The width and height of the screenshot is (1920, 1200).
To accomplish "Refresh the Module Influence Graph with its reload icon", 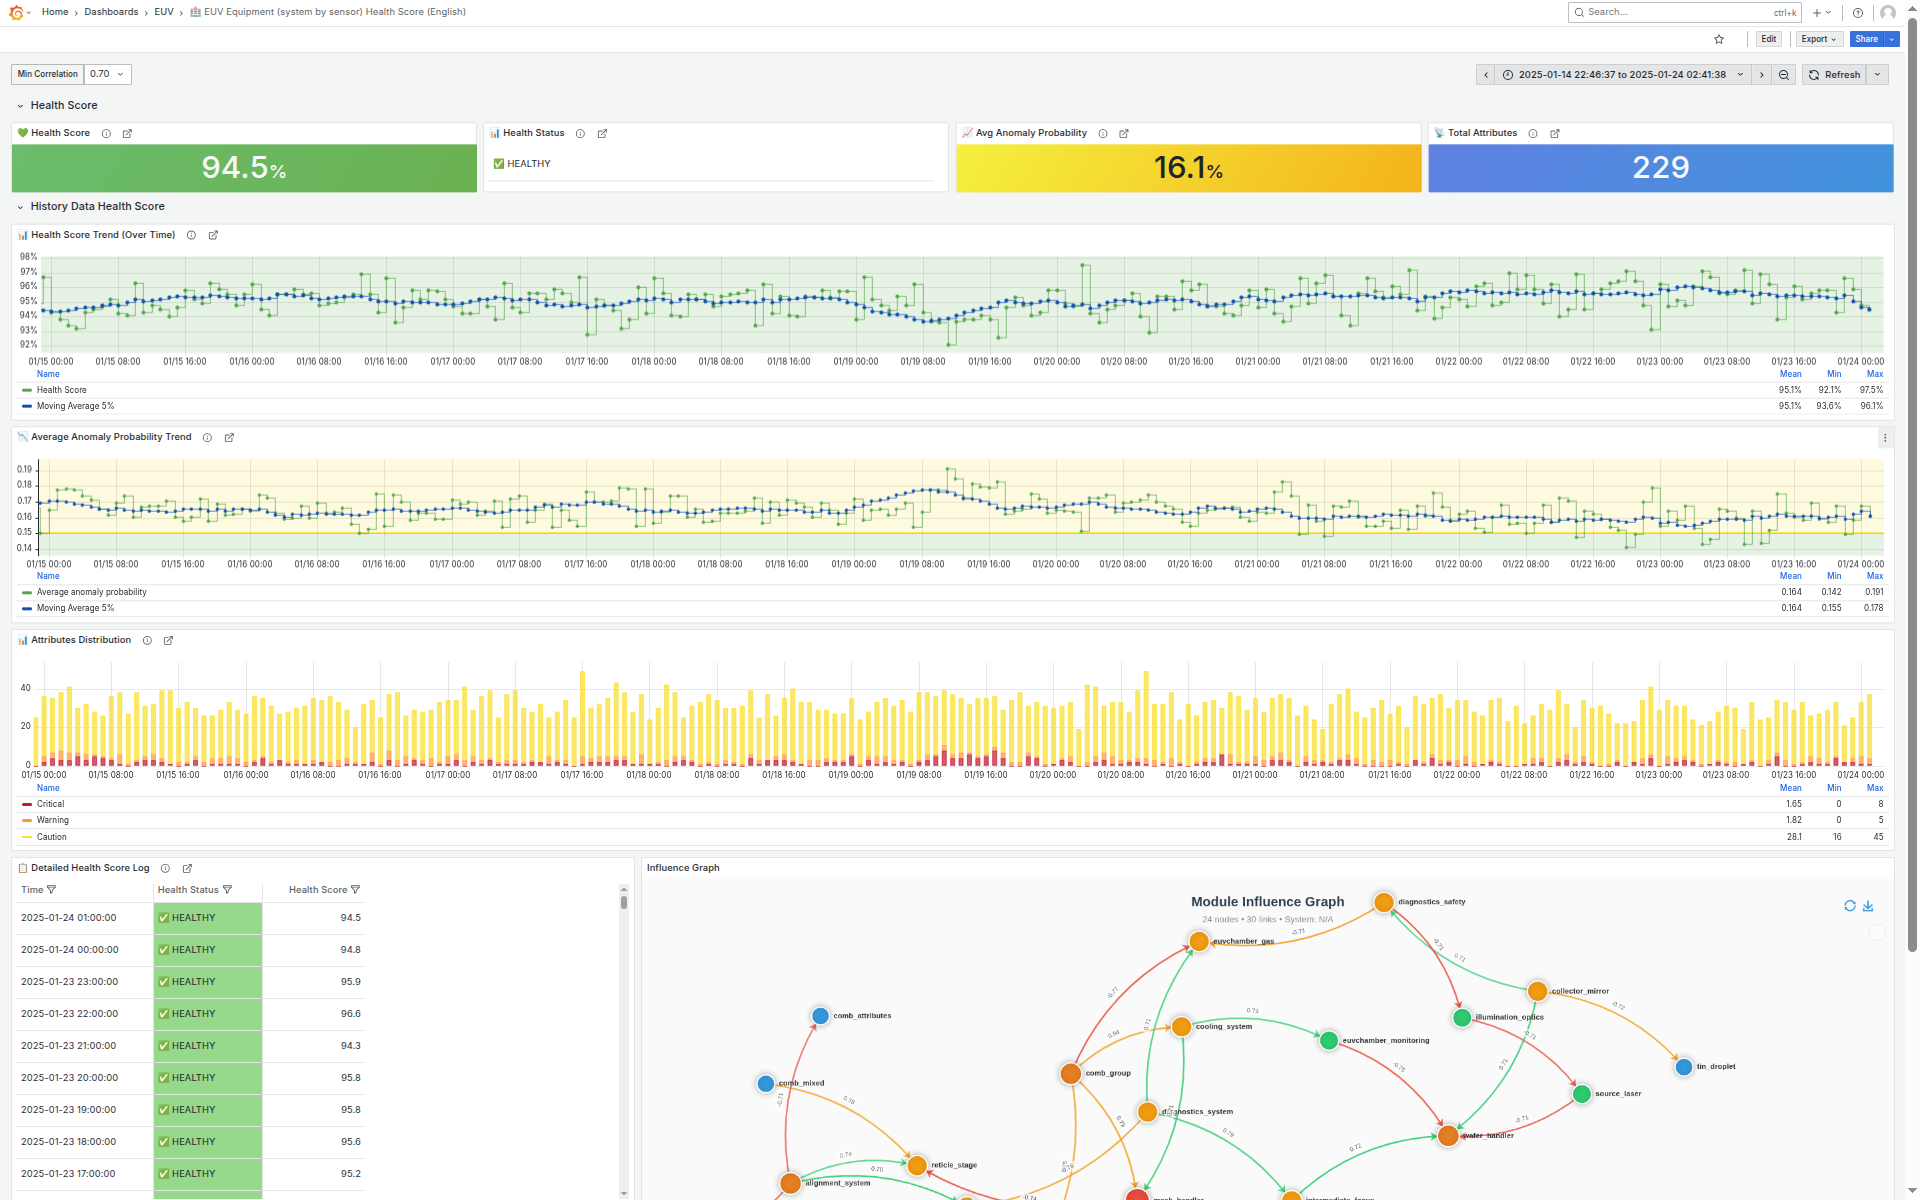I will pos(1850,905).
